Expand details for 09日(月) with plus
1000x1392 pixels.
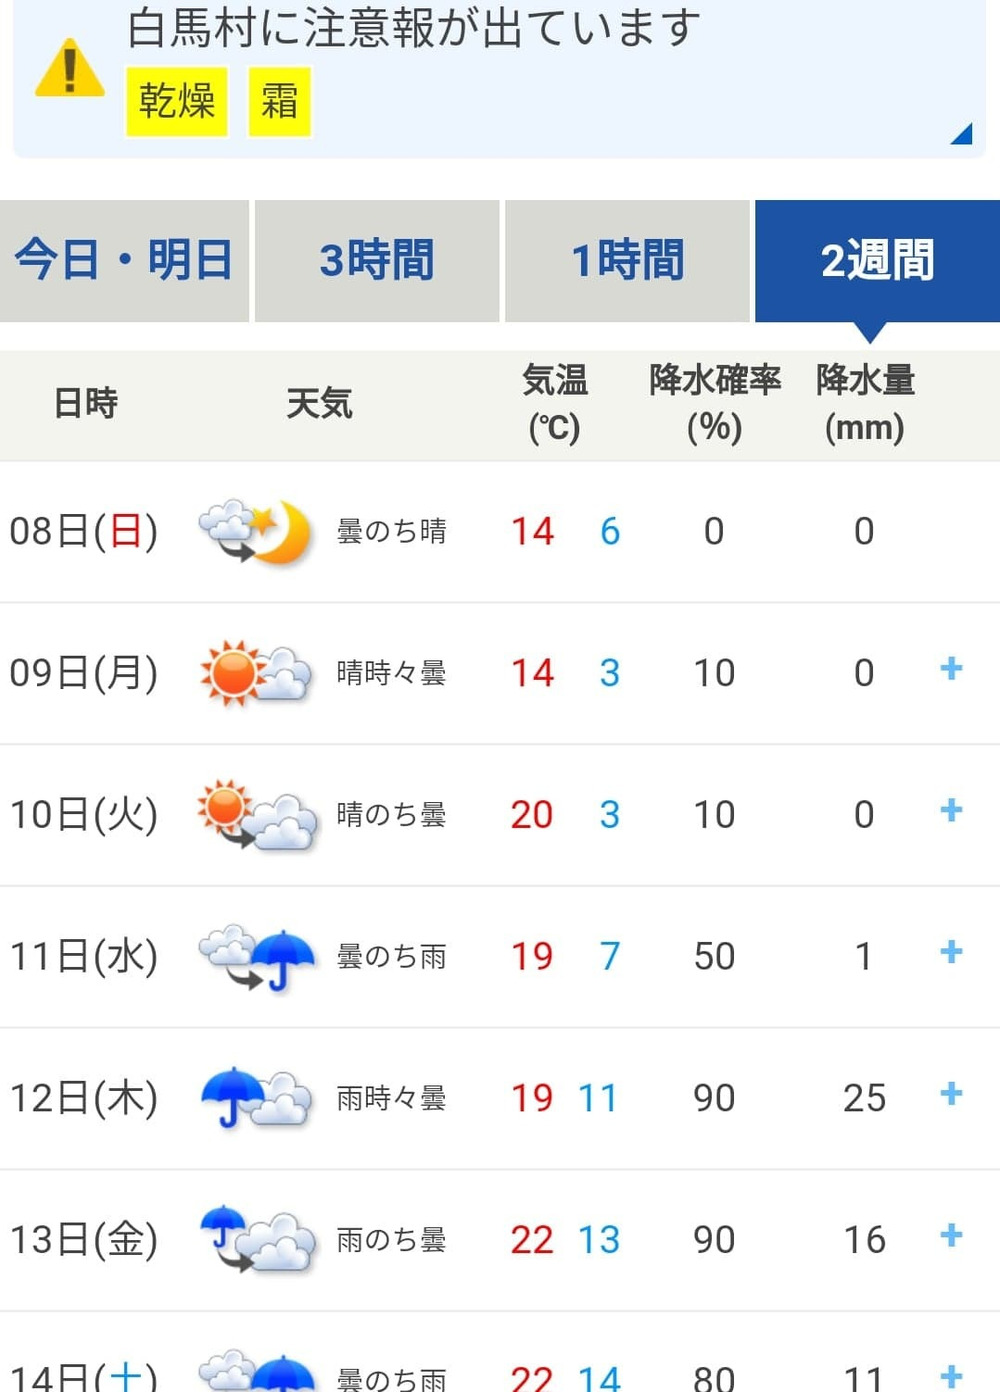tap(951, 669)
